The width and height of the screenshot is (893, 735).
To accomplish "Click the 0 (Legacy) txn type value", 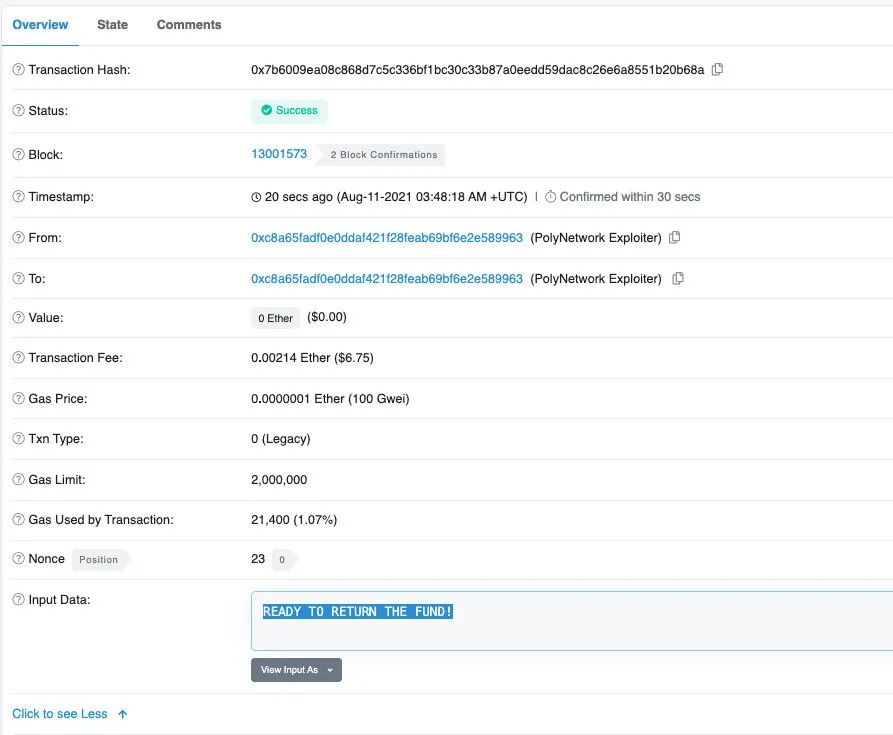I will [281, 438].
